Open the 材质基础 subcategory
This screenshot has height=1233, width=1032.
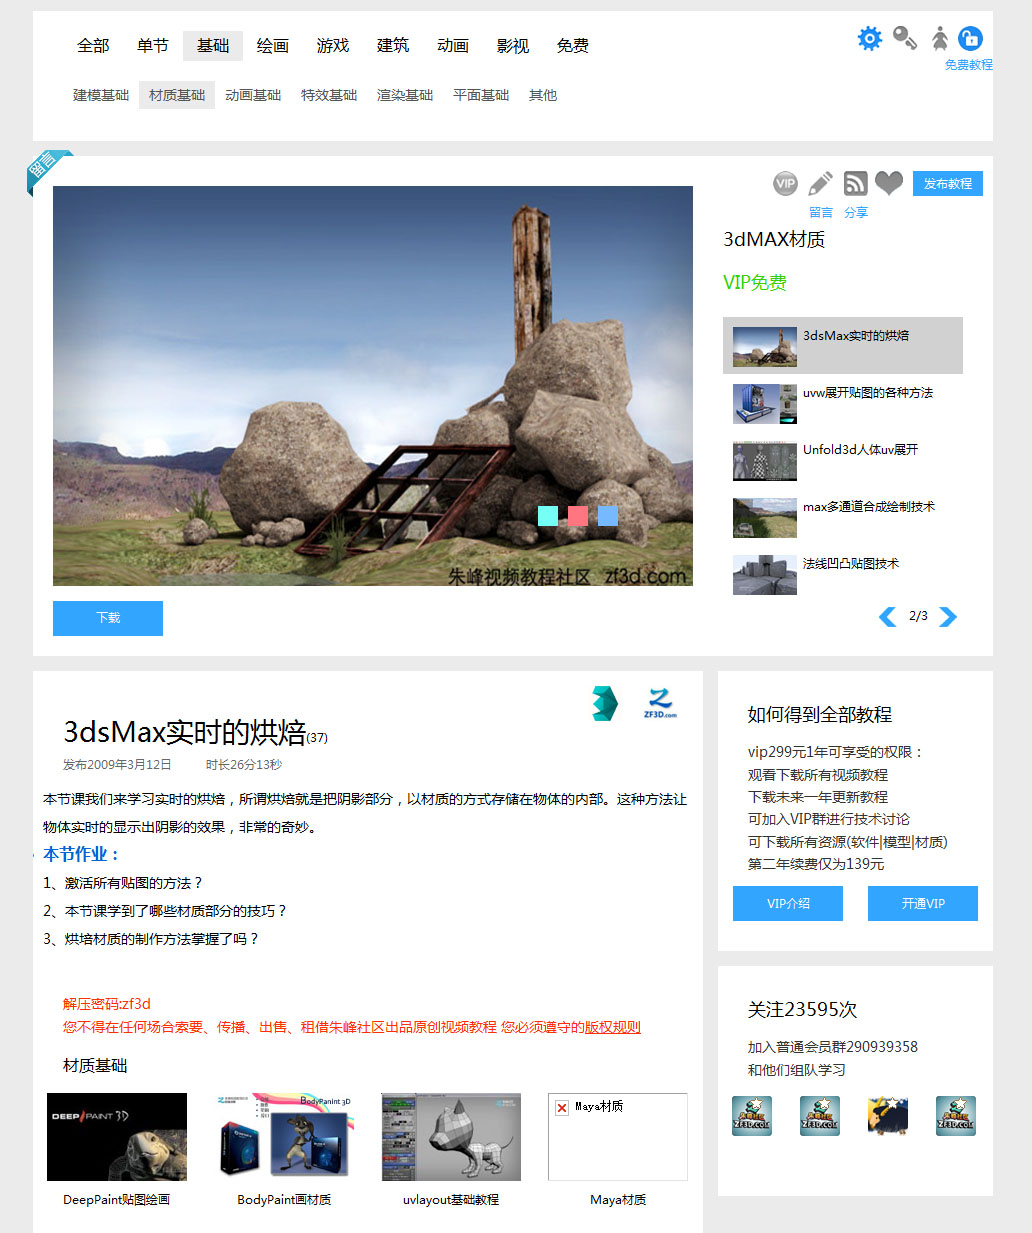point(177,95)
